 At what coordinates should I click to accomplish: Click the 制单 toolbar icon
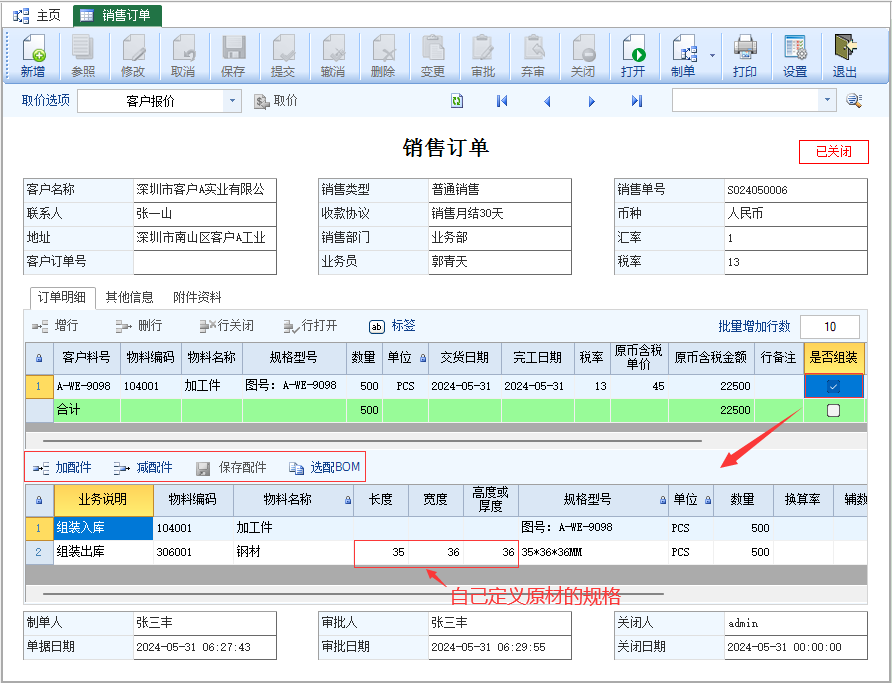click(683, 56)
